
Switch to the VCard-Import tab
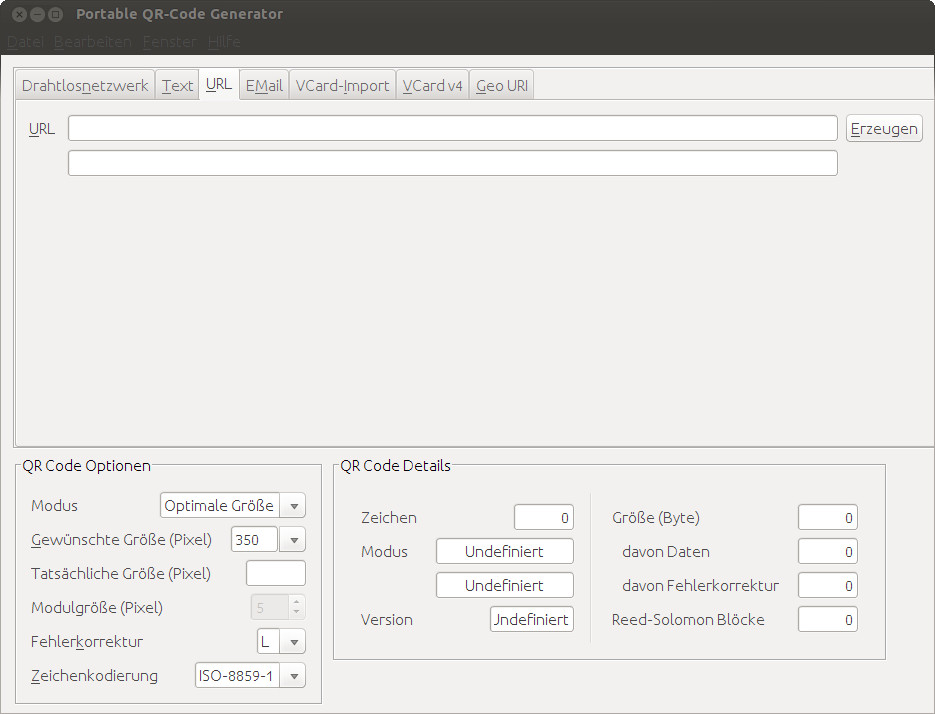point(342,86)
